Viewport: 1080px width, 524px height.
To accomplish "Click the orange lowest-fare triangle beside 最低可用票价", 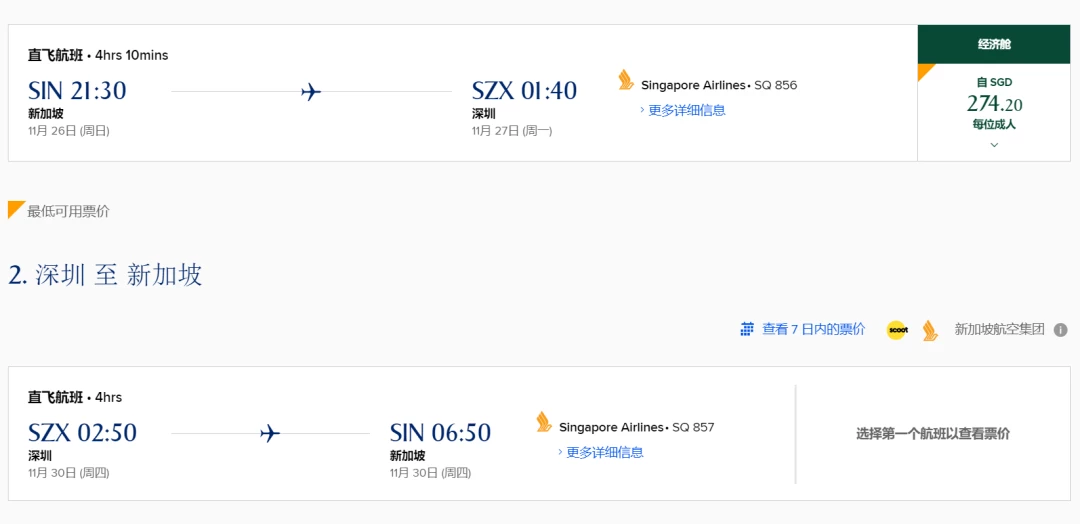I will [x=17, y=210].
